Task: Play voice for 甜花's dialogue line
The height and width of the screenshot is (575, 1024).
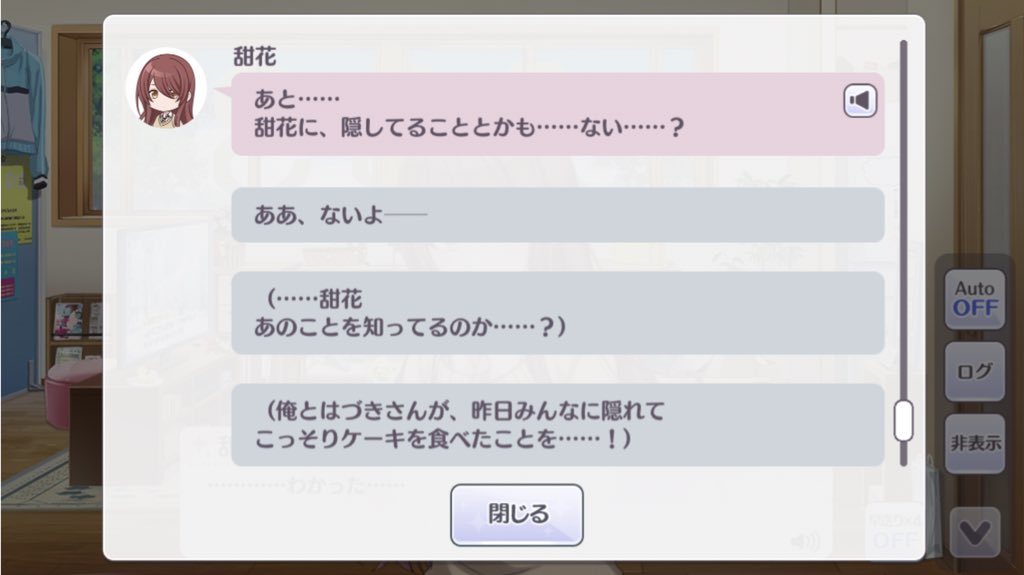Action: click(x=859, y=100)
